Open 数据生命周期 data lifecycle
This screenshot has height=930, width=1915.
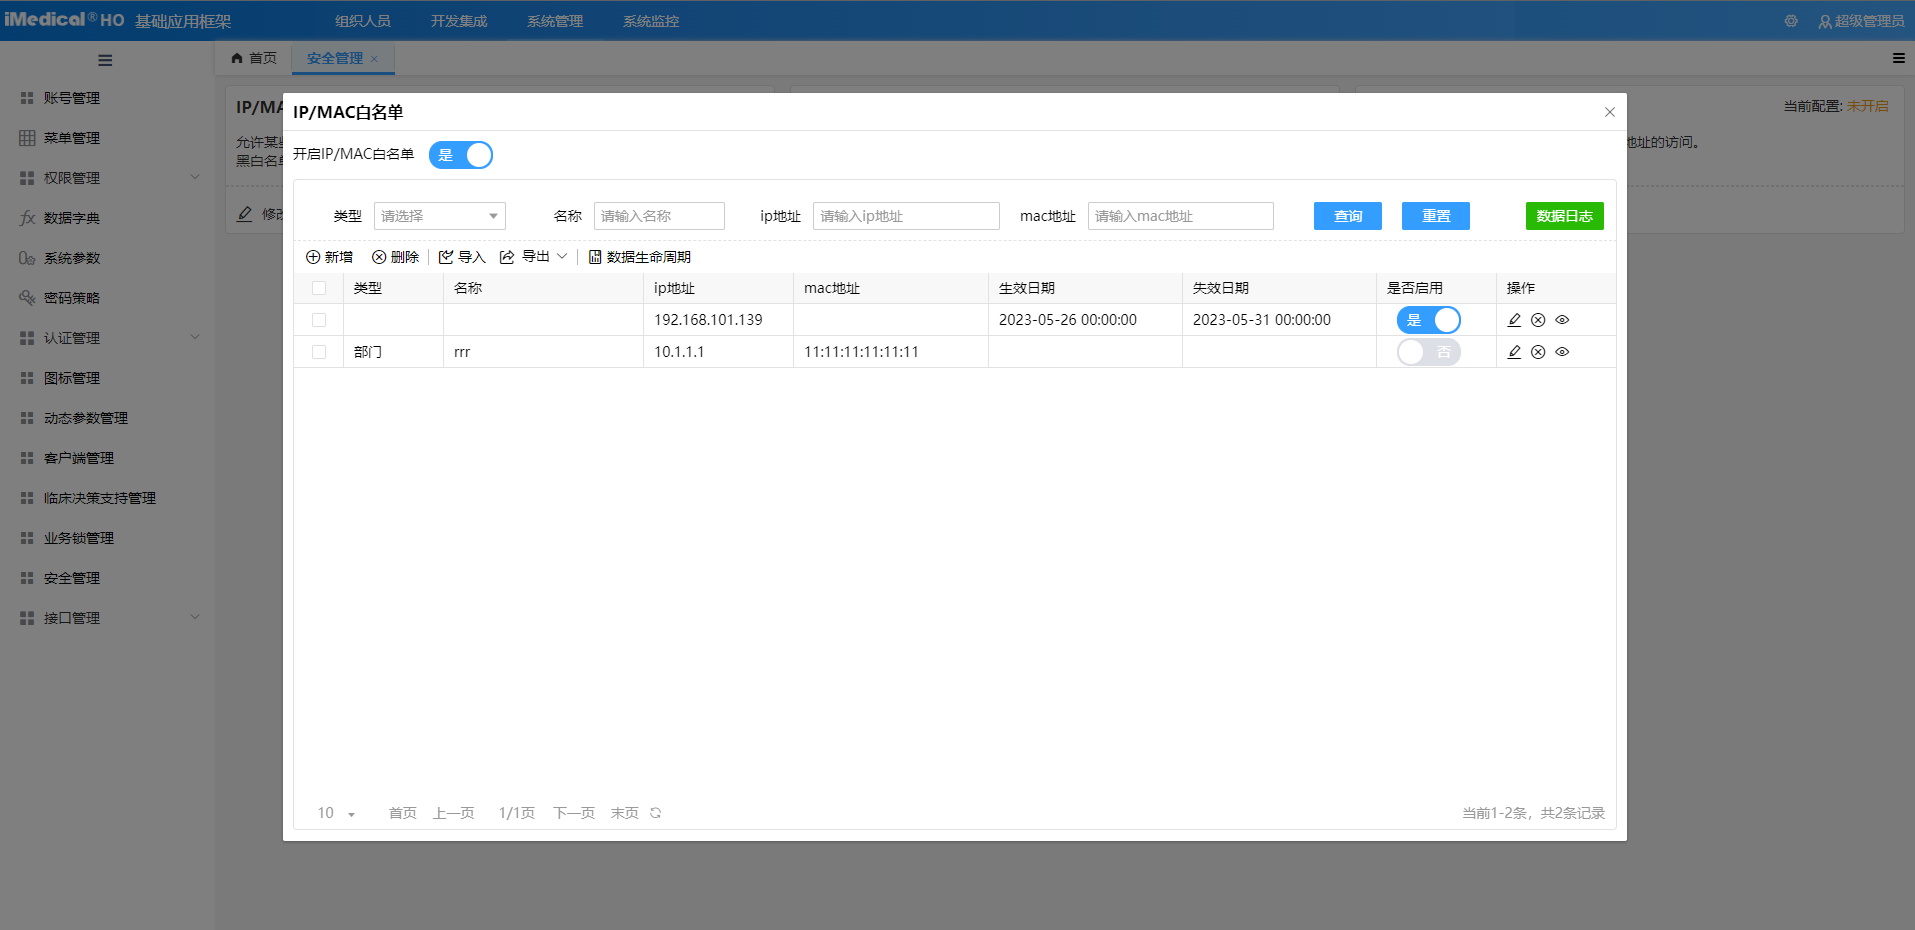click(640, 257)
